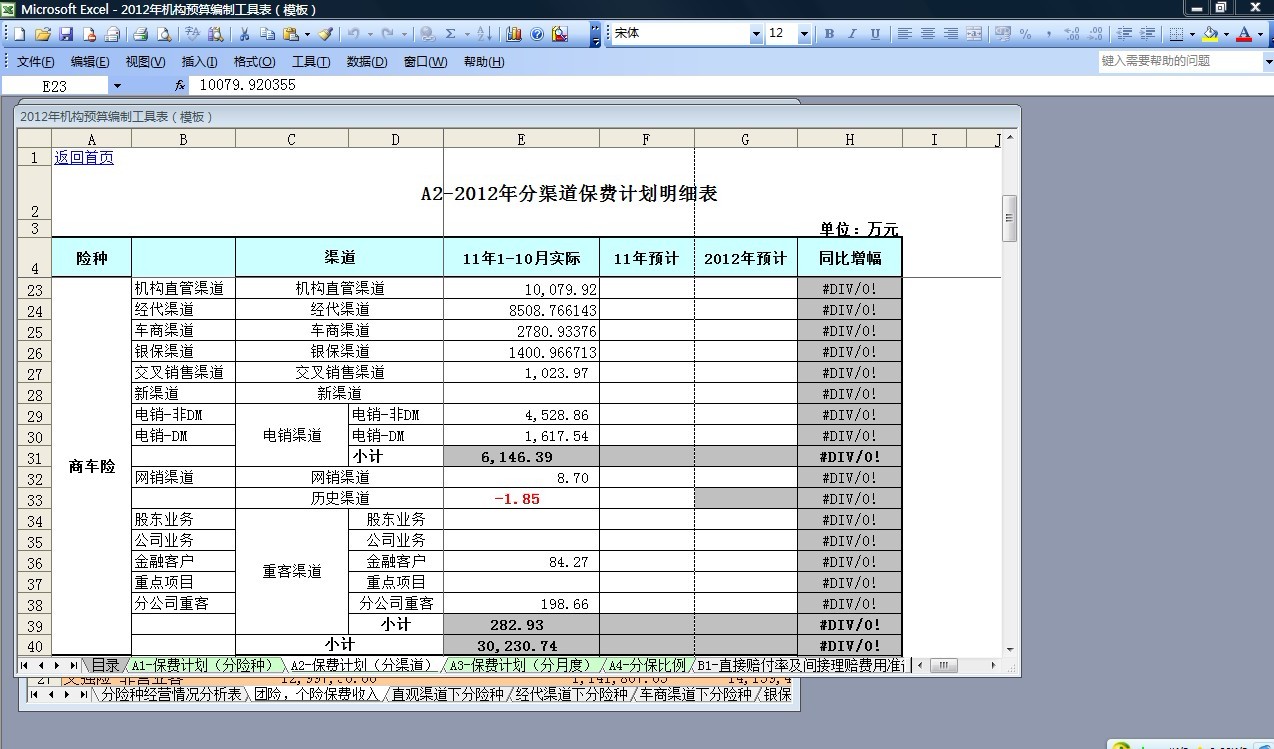1274x749 pixels.
Task: Open the font size dropdown
Action: [x=806, y=33]
